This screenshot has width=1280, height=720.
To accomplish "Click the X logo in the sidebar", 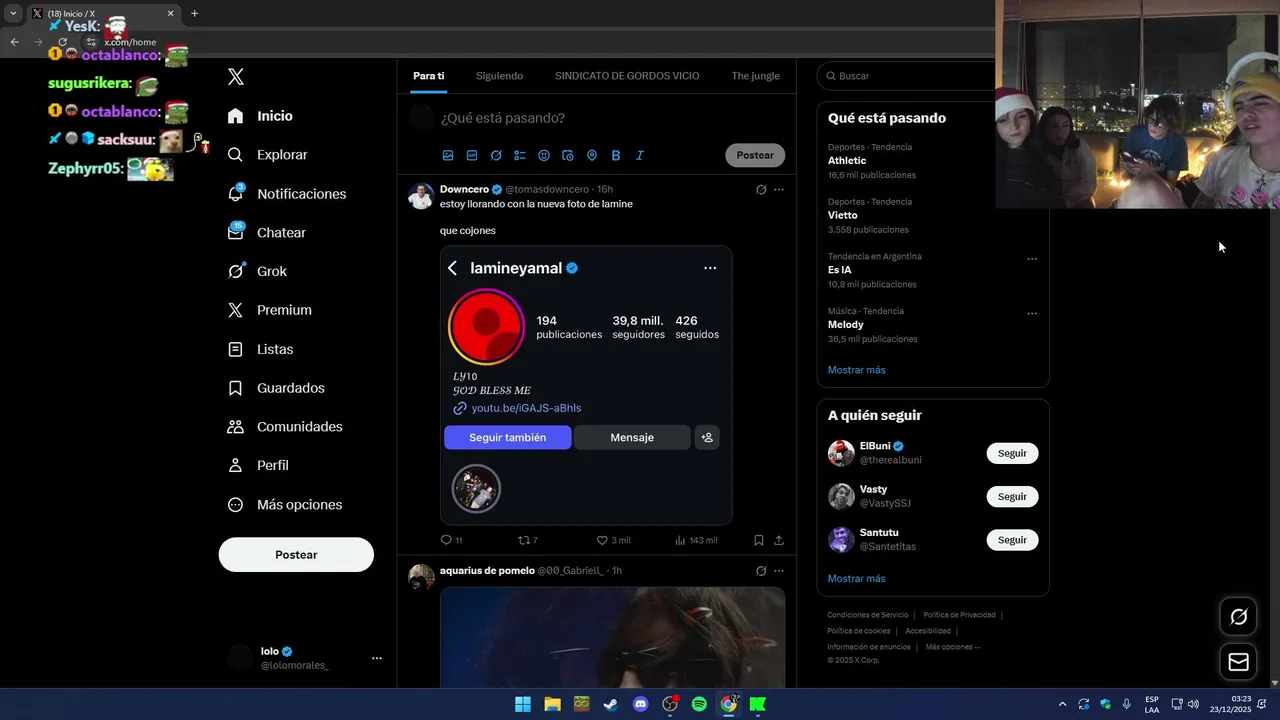I will [236, 77].
